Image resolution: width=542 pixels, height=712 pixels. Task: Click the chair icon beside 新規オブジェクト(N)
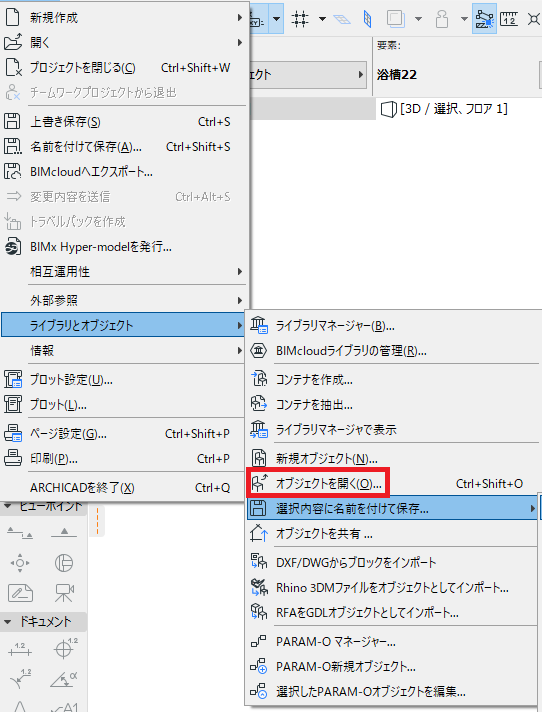click(259, 458)
